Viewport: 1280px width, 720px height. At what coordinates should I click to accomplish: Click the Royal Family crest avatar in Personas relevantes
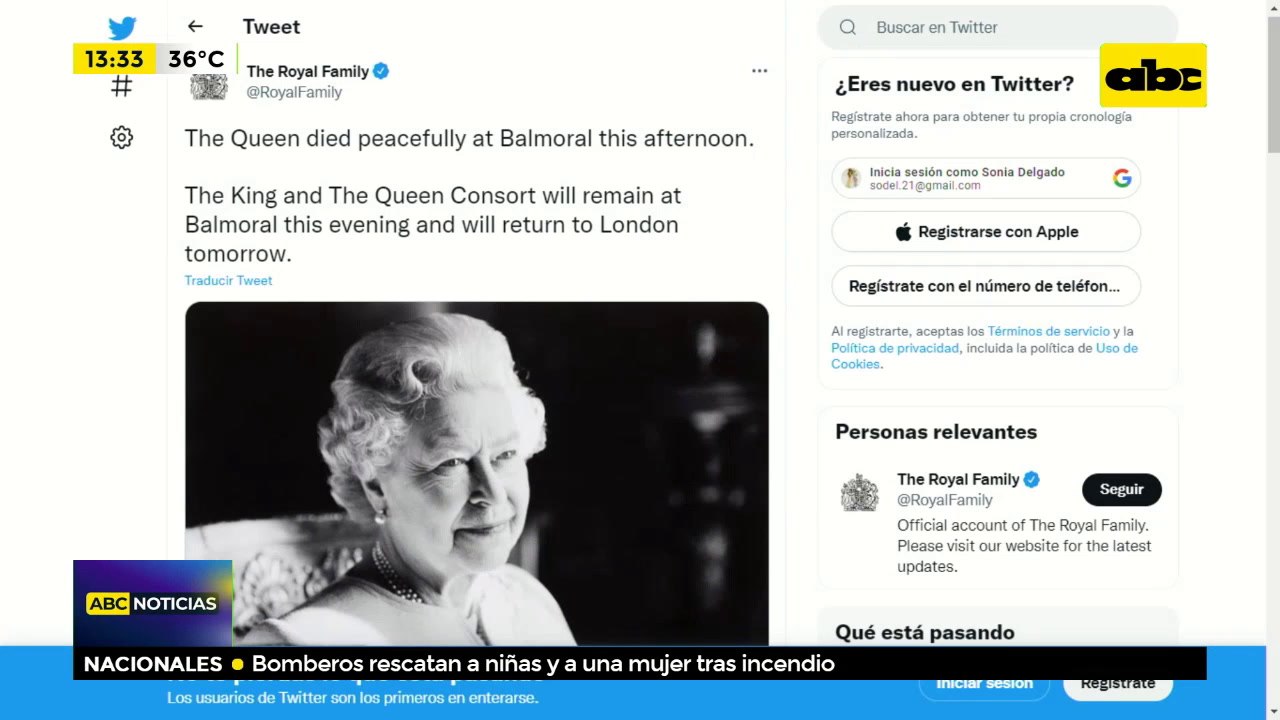(x=859, y=492)
